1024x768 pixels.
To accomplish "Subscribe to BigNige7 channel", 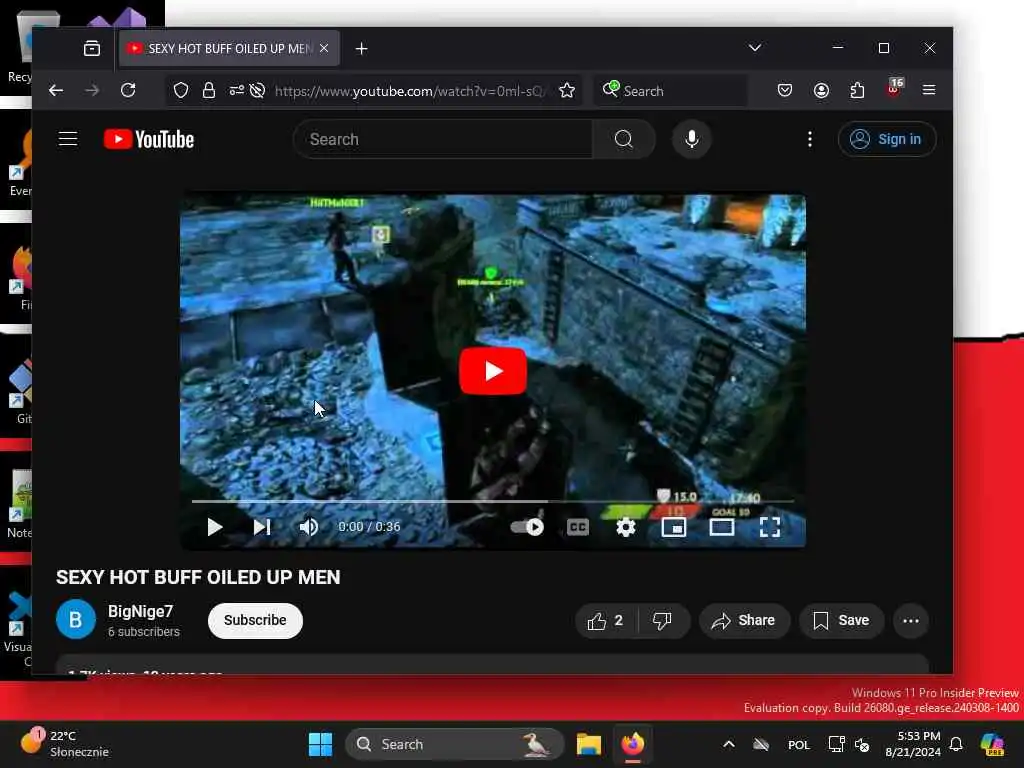I will coord(255,620).
